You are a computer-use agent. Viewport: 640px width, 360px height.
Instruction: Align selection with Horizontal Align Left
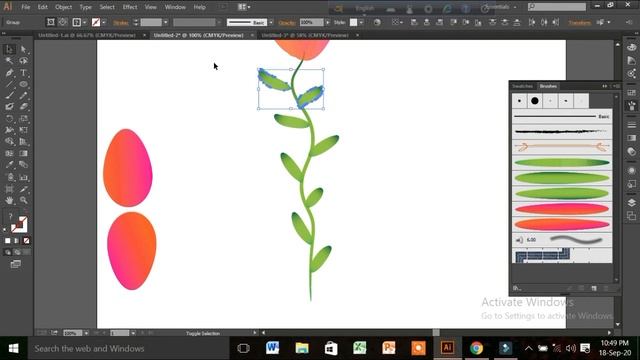(x=414, y=22)
